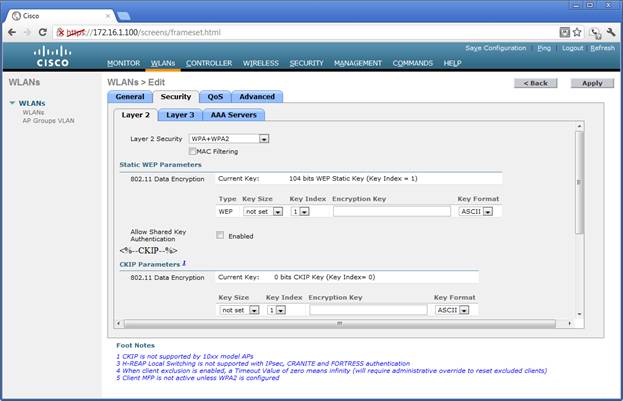623x401 pixels.
Task: Enable MAC Filtering checkbox
Action: [x=193, y=151]
